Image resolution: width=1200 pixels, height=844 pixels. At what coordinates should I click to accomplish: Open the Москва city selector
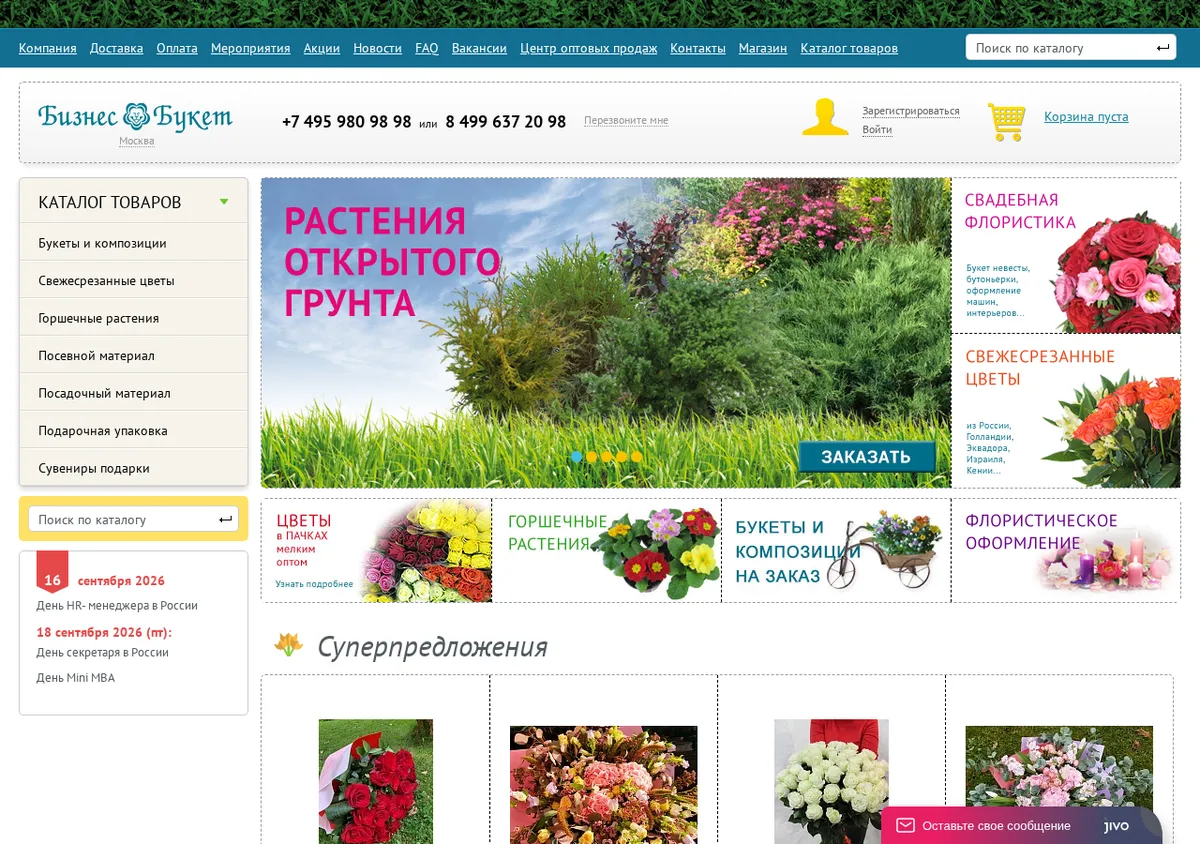[x=137, y=141]
